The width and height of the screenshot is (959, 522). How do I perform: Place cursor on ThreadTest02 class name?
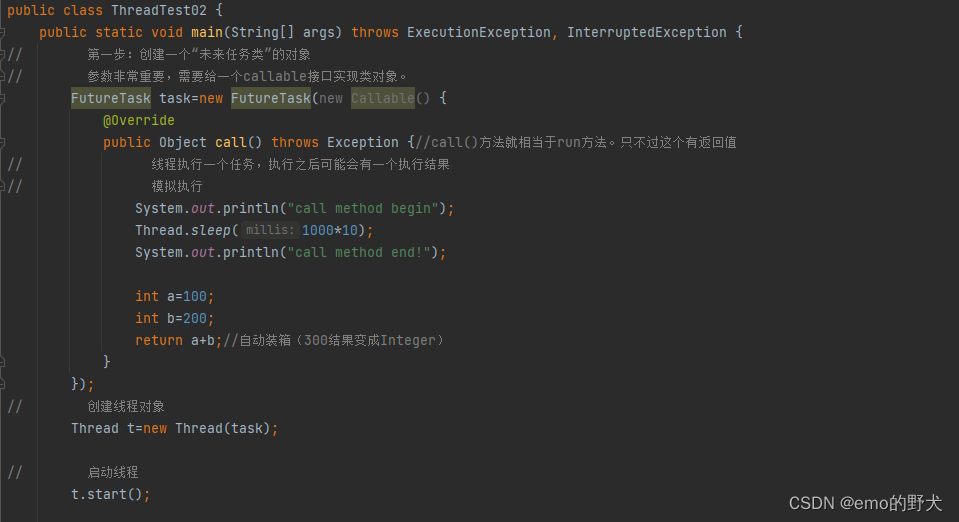pyautogui.click(x=159, y=10)
